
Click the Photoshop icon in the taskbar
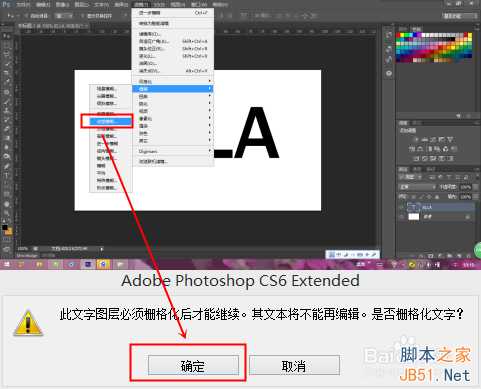click(88, 265)
